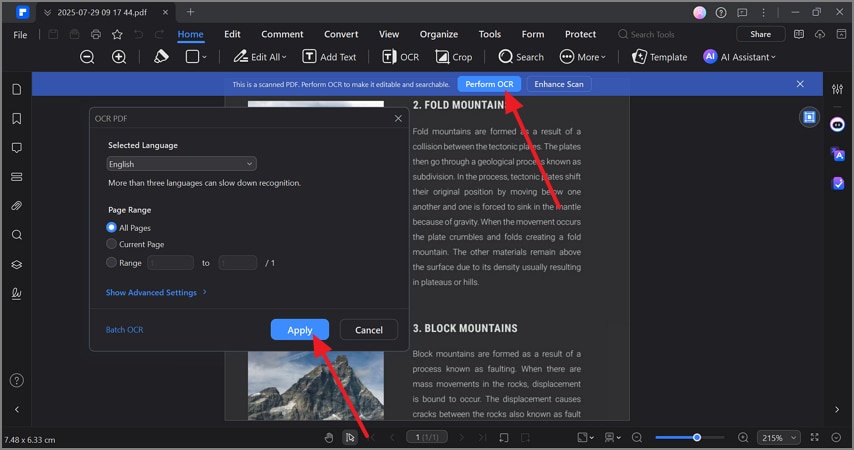Screen dimensions: 854x450
Task: Click the OCR tool in toolbar
Action: [400, 57]
